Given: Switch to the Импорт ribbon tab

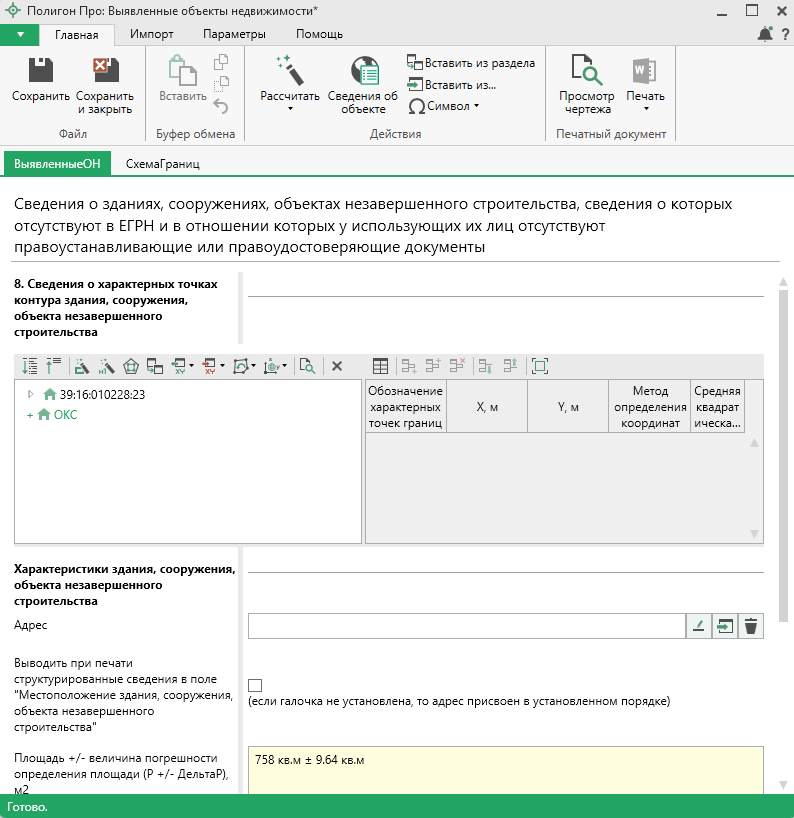Looking at the screenshot, I should [x=151, y=34].
